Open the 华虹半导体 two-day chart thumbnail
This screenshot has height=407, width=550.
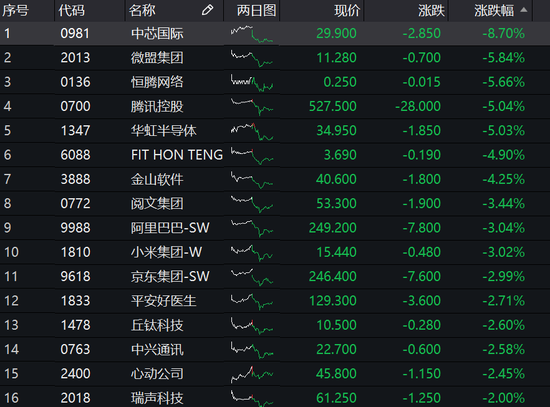(x=251, y=131)
